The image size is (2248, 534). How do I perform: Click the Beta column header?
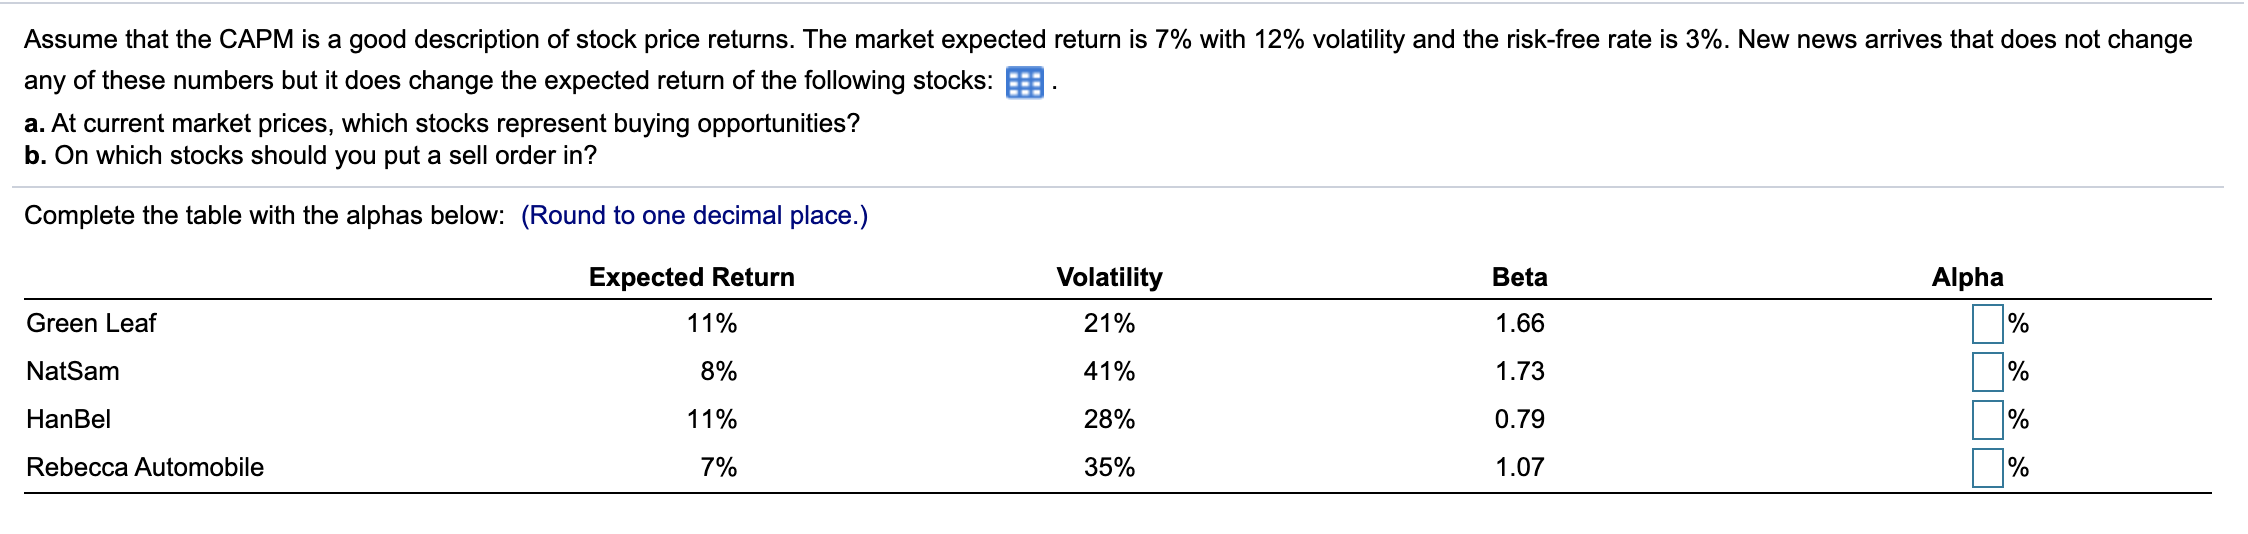point(1520,277)
